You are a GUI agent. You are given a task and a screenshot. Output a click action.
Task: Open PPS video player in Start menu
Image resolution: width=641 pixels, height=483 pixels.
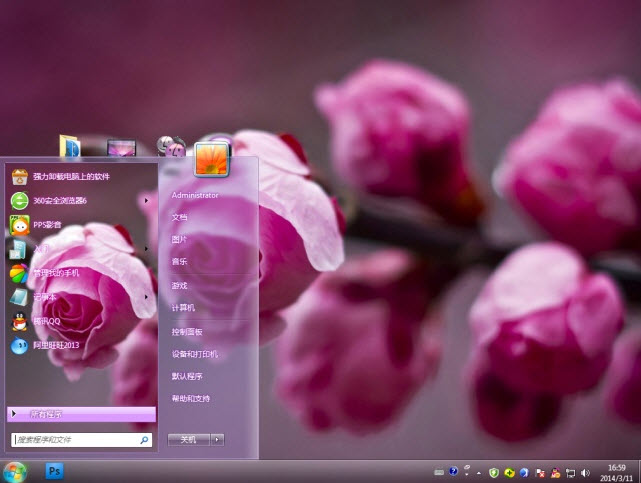47,225
